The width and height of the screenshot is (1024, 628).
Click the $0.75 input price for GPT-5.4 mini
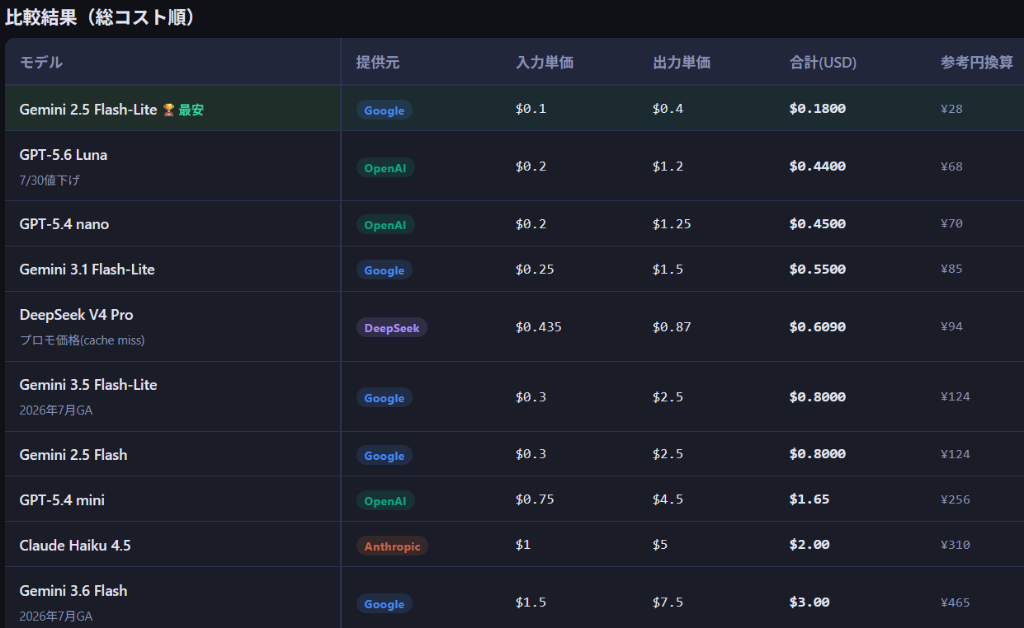[x=534, y=499]
